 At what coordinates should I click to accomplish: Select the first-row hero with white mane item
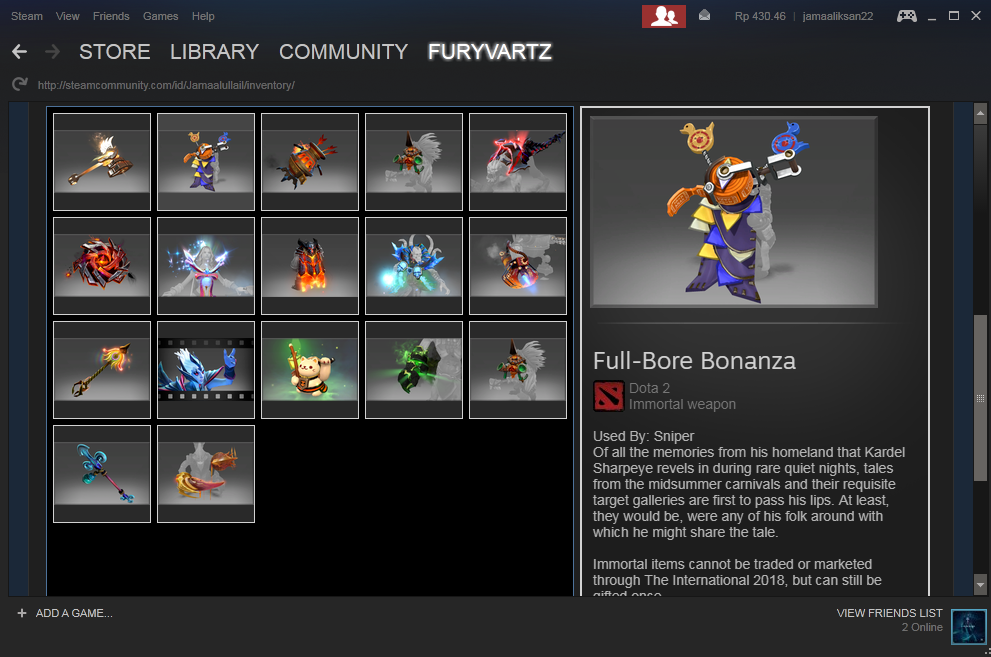pyautogui.click(x=414, y=162)
